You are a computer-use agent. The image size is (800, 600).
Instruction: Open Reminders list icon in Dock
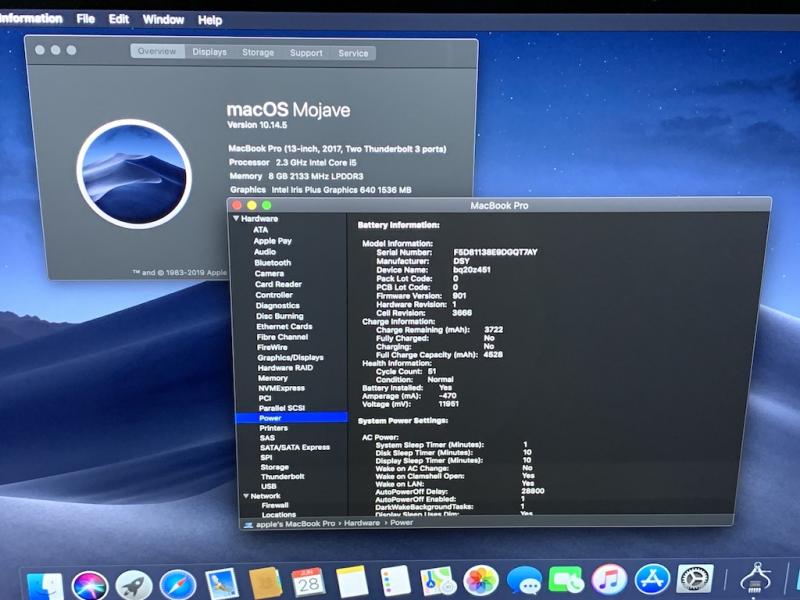click(395, 581)
